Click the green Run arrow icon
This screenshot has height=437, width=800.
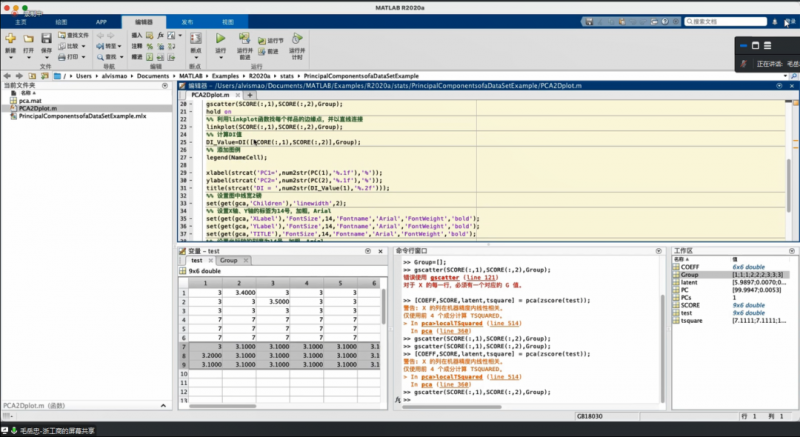[x=220, y=38]
